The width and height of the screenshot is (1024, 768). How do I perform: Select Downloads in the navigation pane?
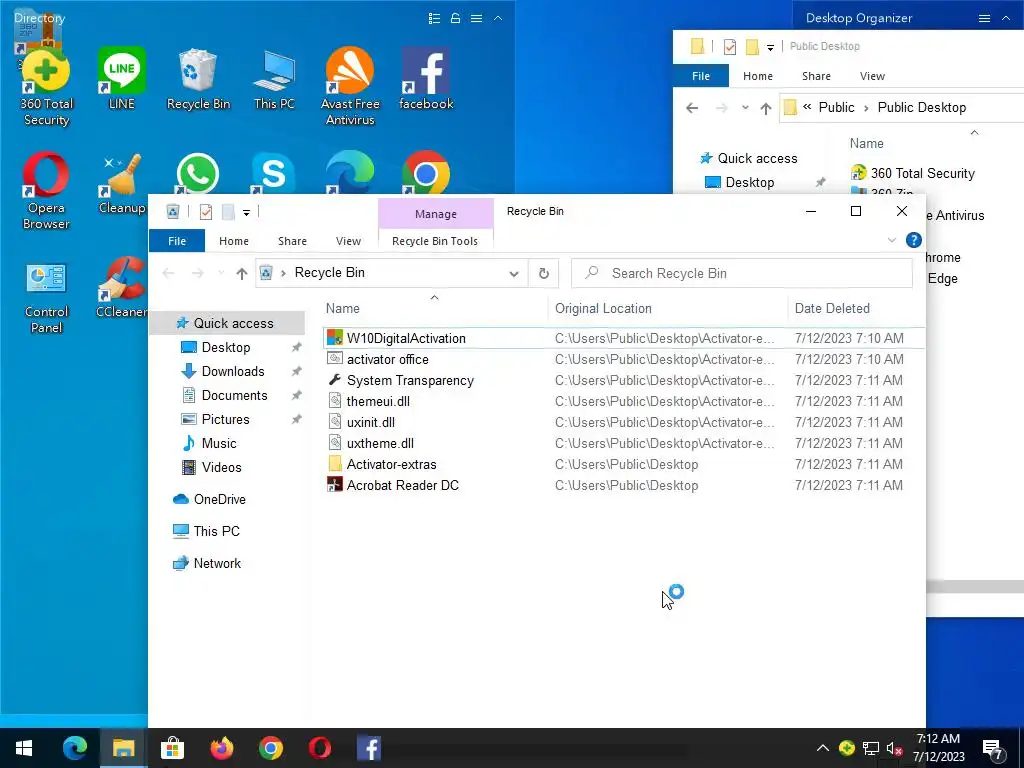pos(232,372)
